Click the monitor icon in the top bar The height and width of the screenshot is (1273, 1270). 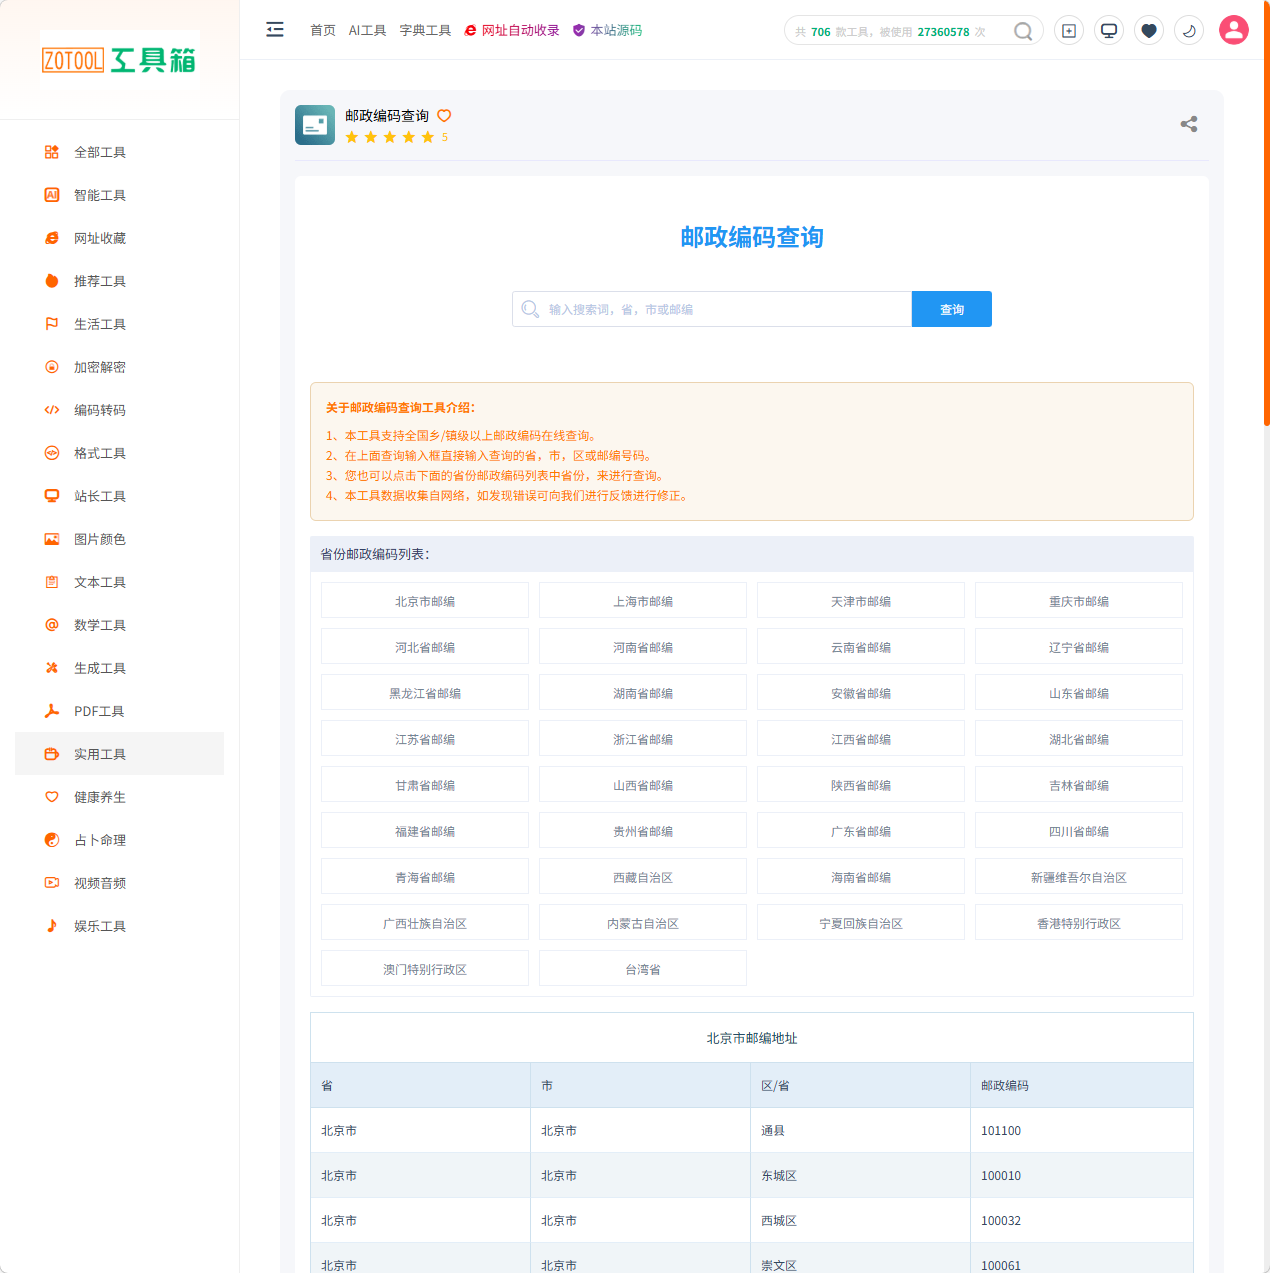(x=1108, y=30)
